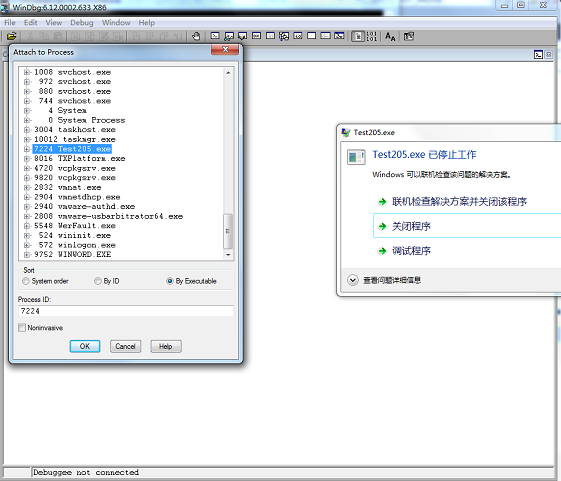Screen dimensions: 561x481
Task: Select the 2808 vmware-usbarbitrator64.exe row
Action: tap(108, 216)
